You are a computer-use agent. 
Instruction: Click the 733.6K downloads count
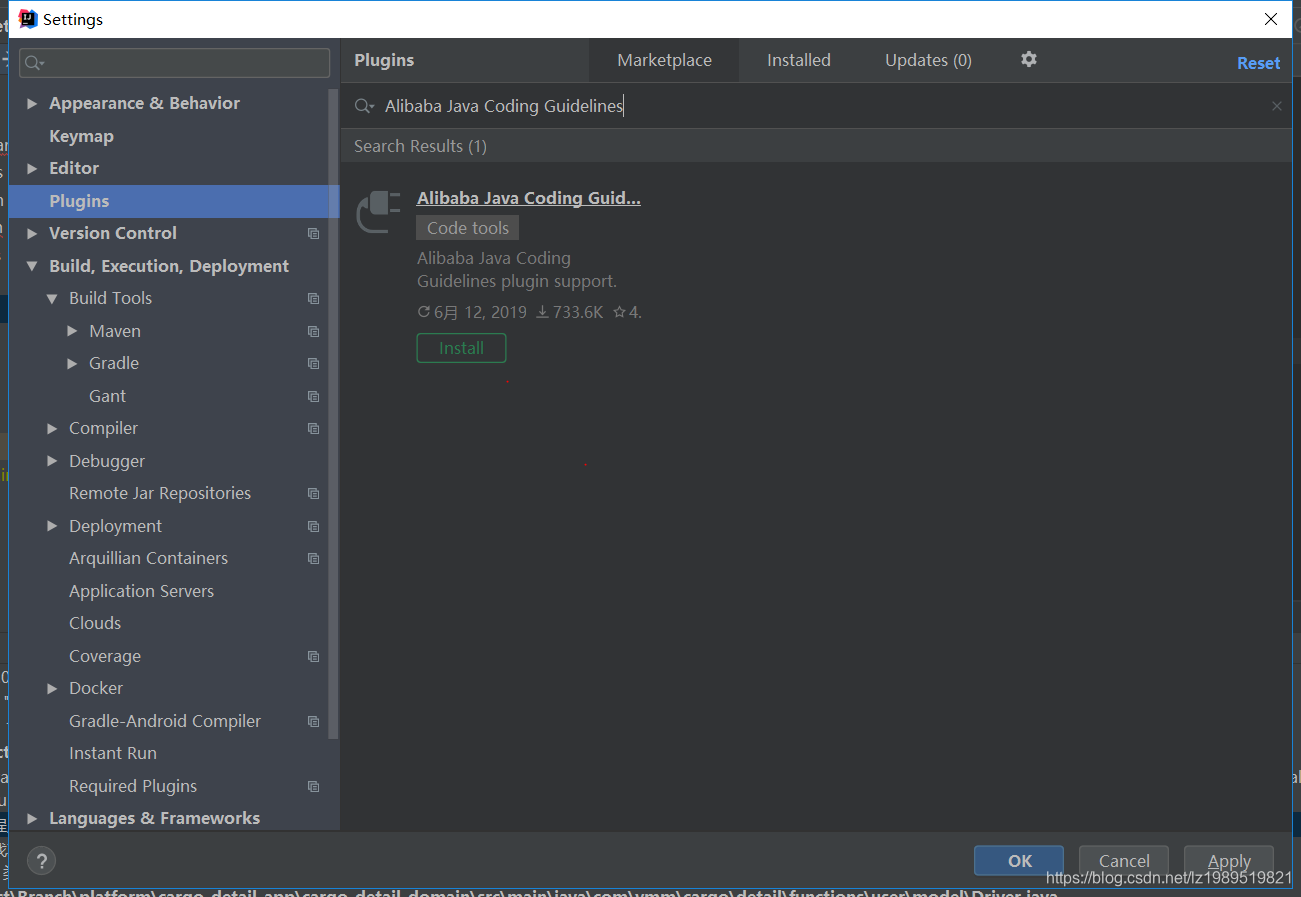tap(570, 312)
